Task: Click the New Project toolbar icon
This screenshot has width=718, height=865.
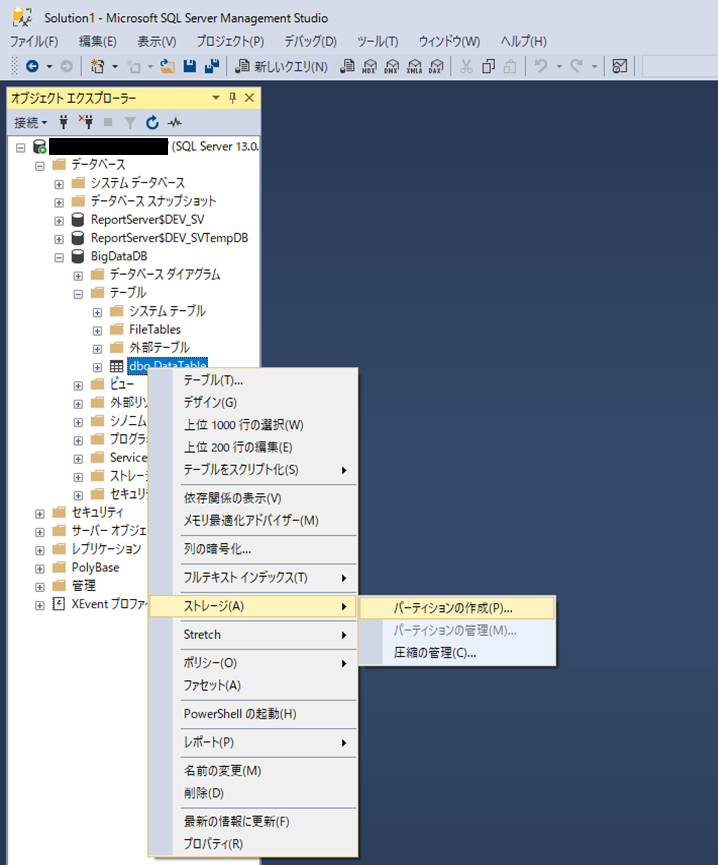Action: pyautogui.click(x=98, y=67)
